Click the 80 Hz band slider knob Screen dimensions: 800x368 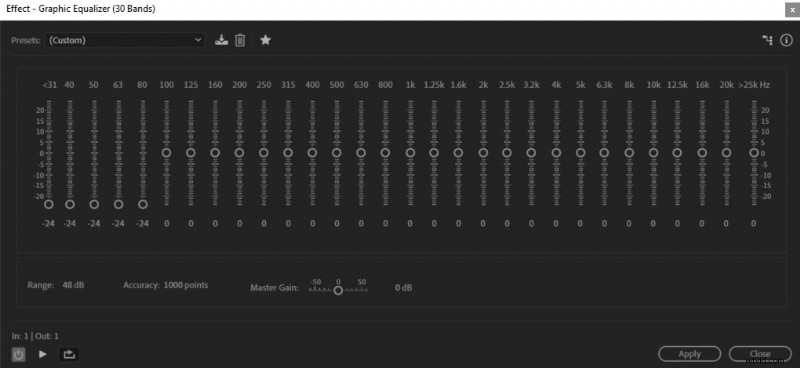(x=142, y=204)
